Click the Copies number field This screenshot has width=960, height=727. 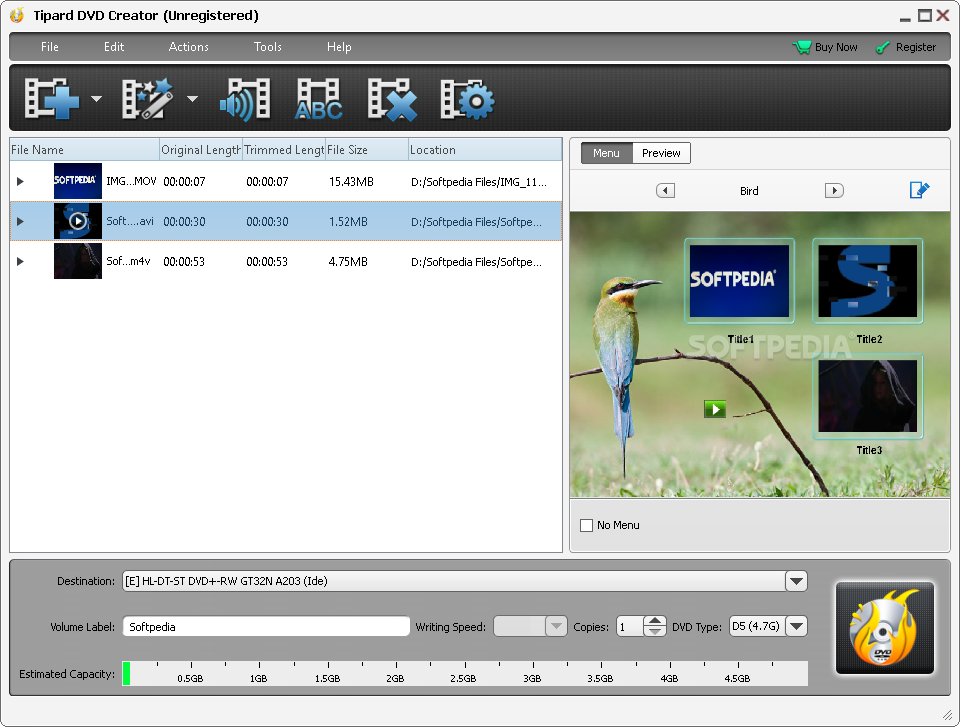630,627
